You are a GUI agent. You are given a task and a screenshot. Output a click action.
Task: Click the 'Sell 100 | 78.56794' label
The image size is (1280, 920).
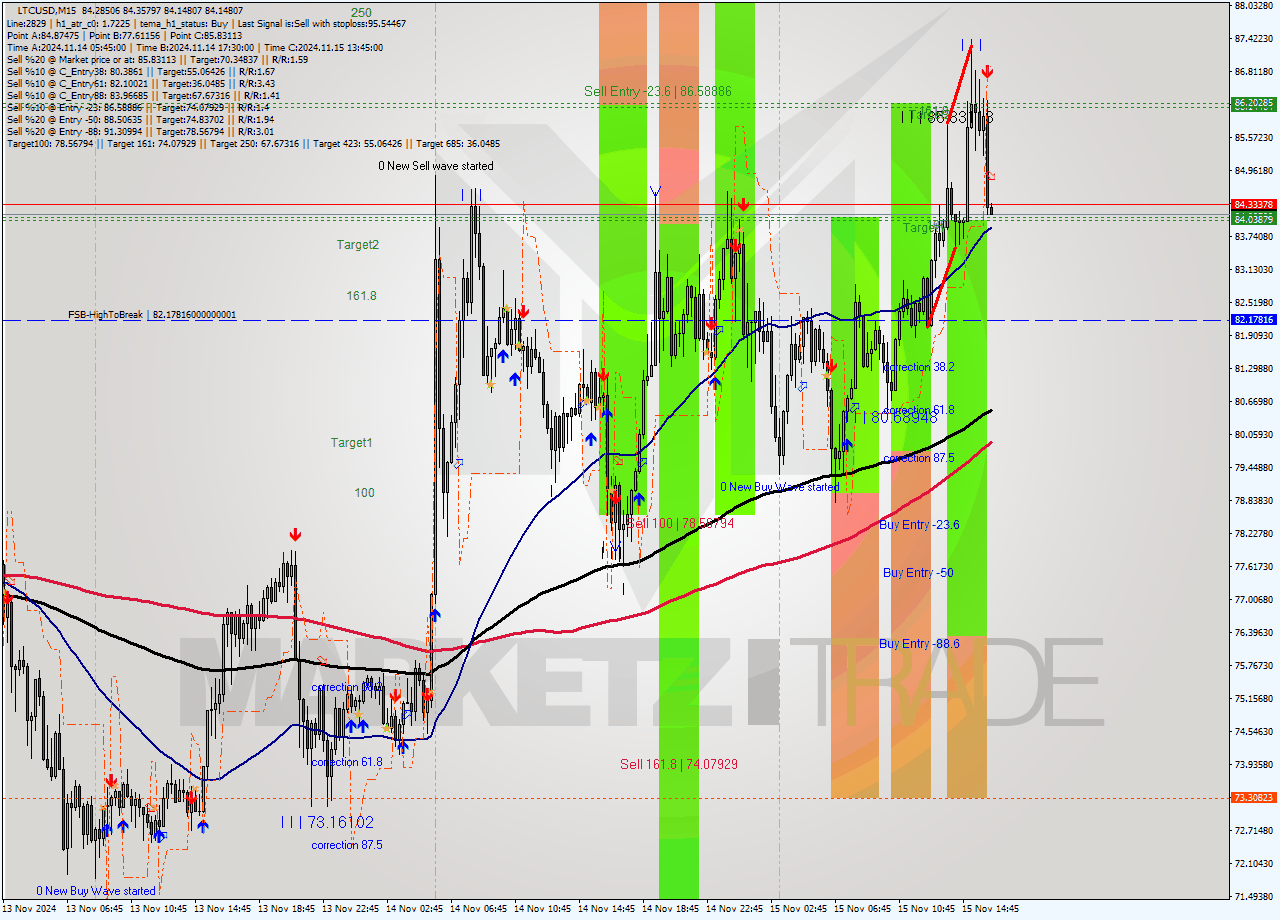(680, 523)
